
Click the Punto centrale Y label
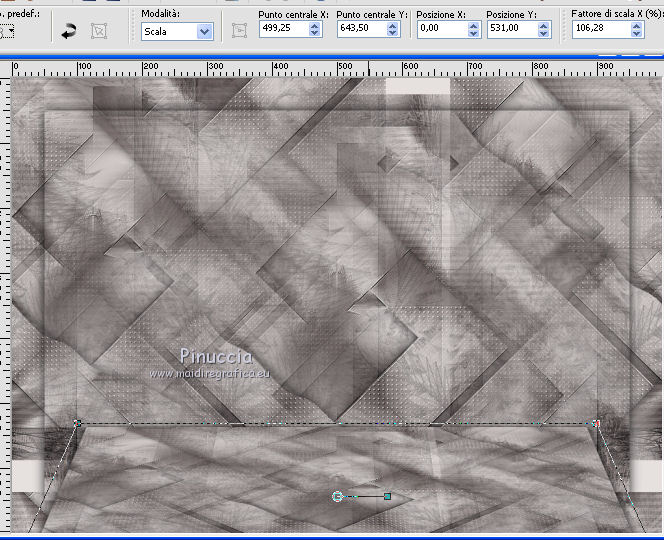(x=372, y=14)
